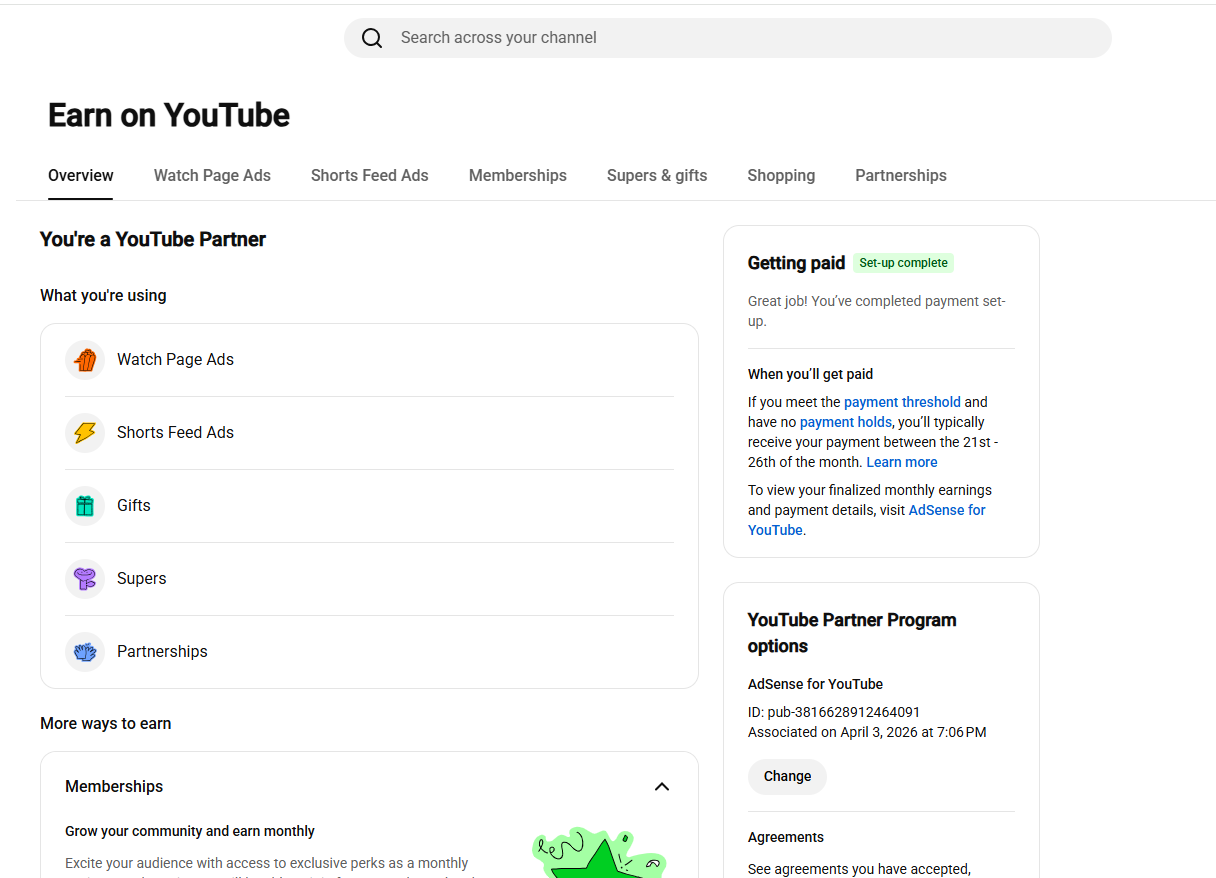Click the 'When you'll get paid' subheading
1216x878 pixels.
[x=810, y=374]
